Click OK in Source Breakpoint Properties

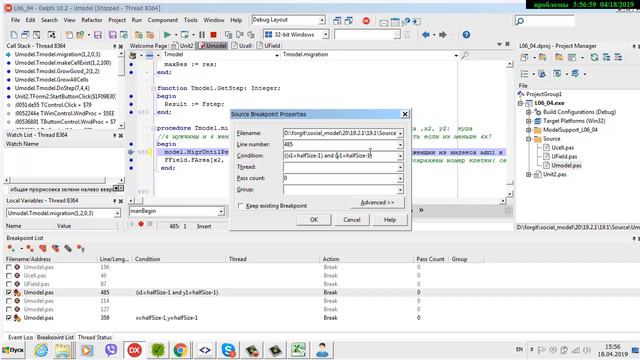(x=313, y=220)
